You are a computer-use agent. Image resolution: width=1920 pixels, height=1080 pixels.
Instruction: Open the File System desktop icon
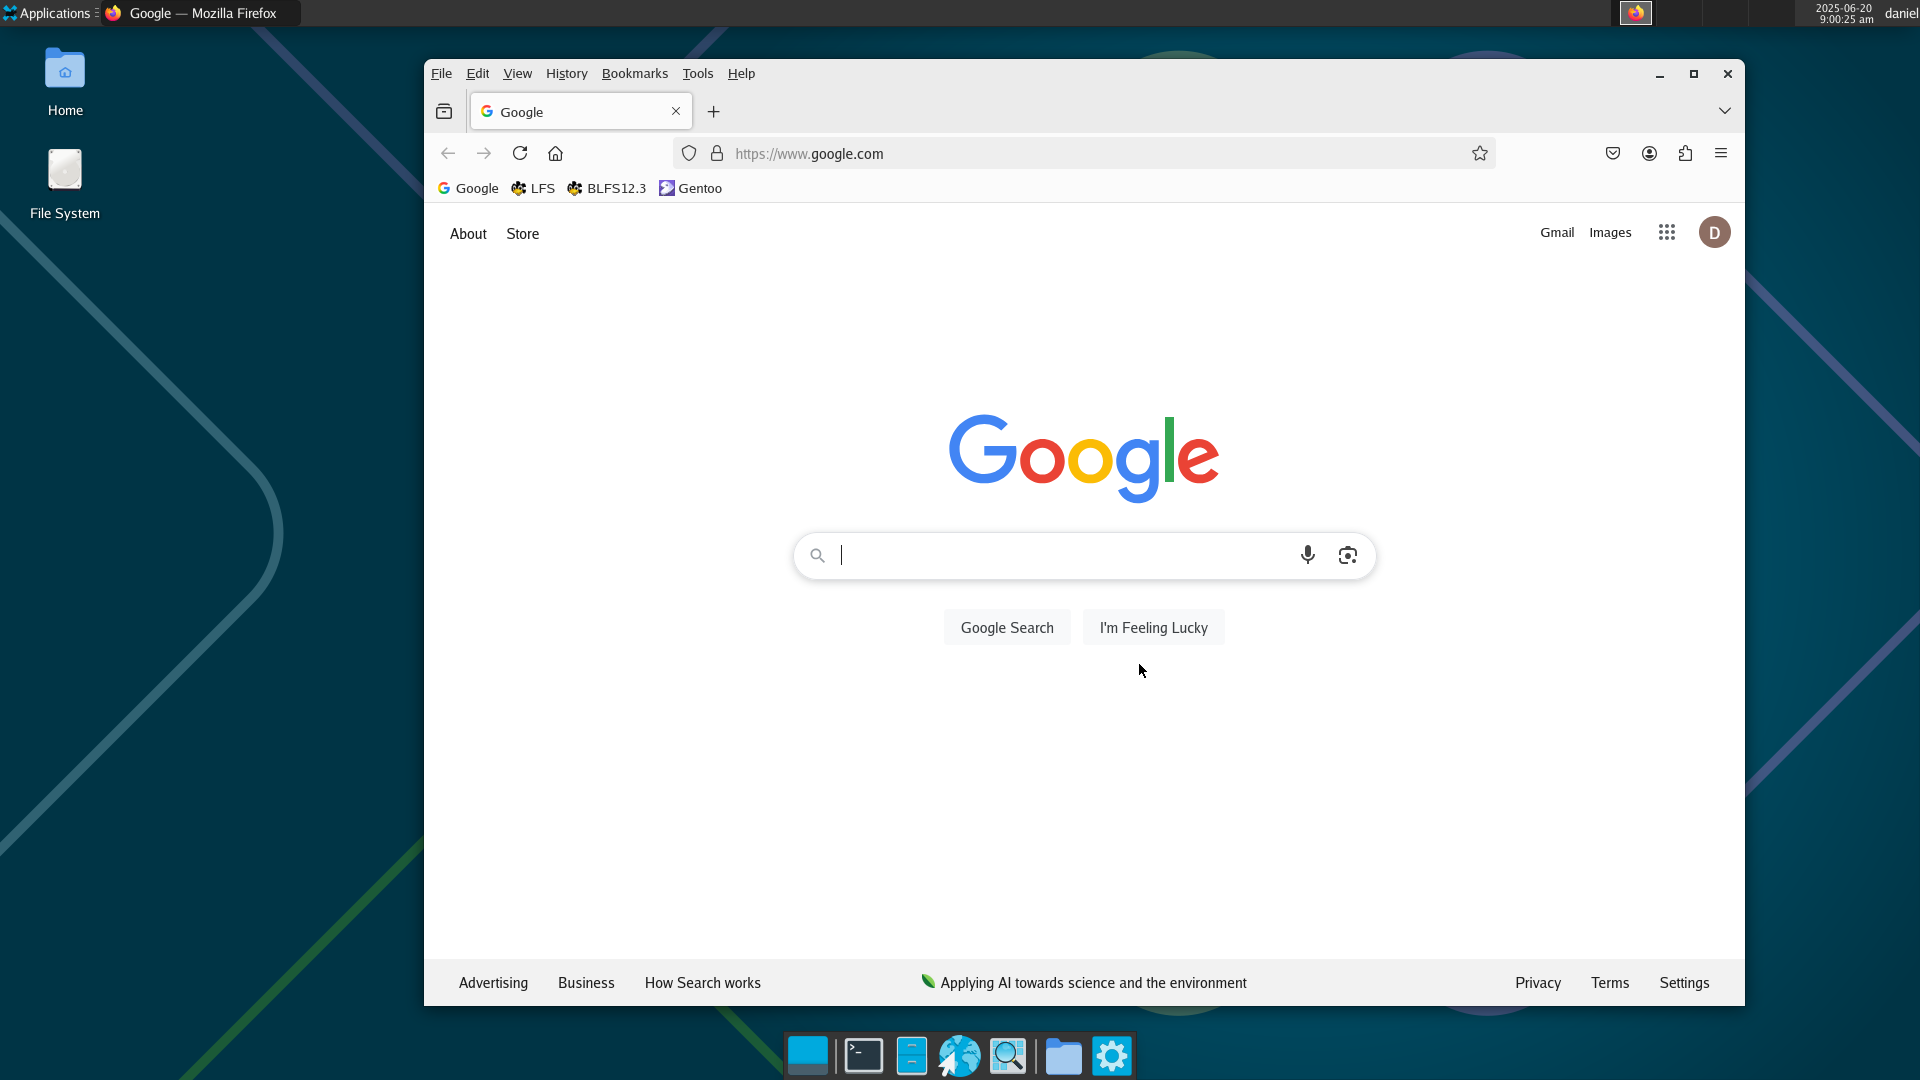coord(65,184)
